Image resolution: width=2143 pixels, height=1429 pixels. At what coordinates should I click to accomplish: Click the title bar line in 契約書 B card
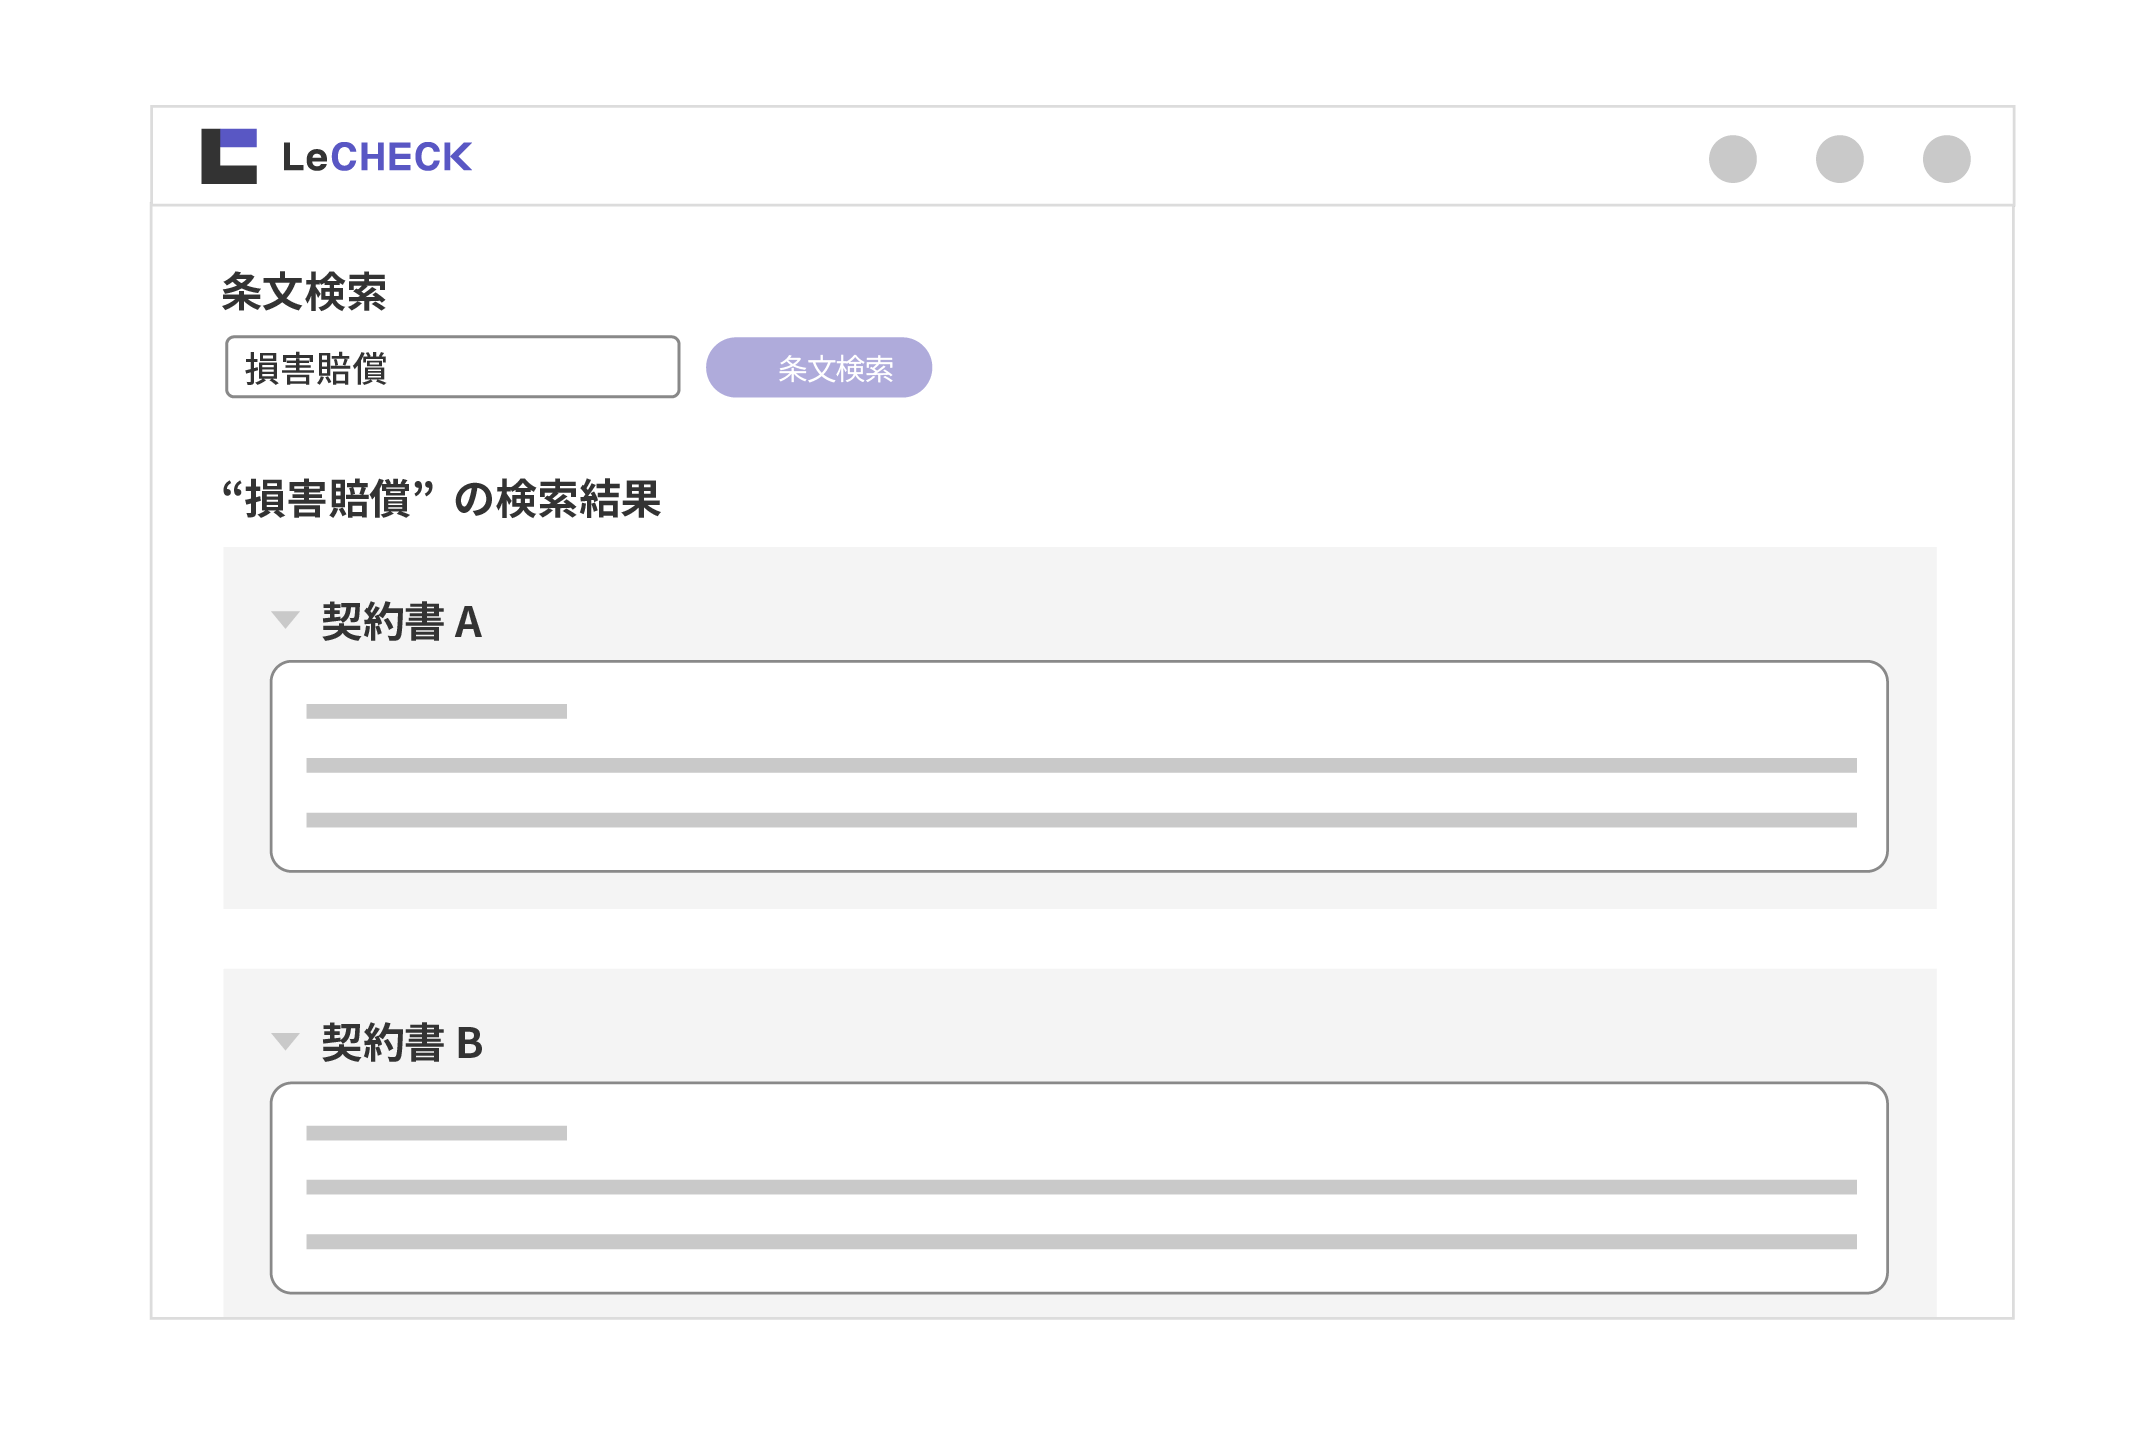click(437, 1133)
